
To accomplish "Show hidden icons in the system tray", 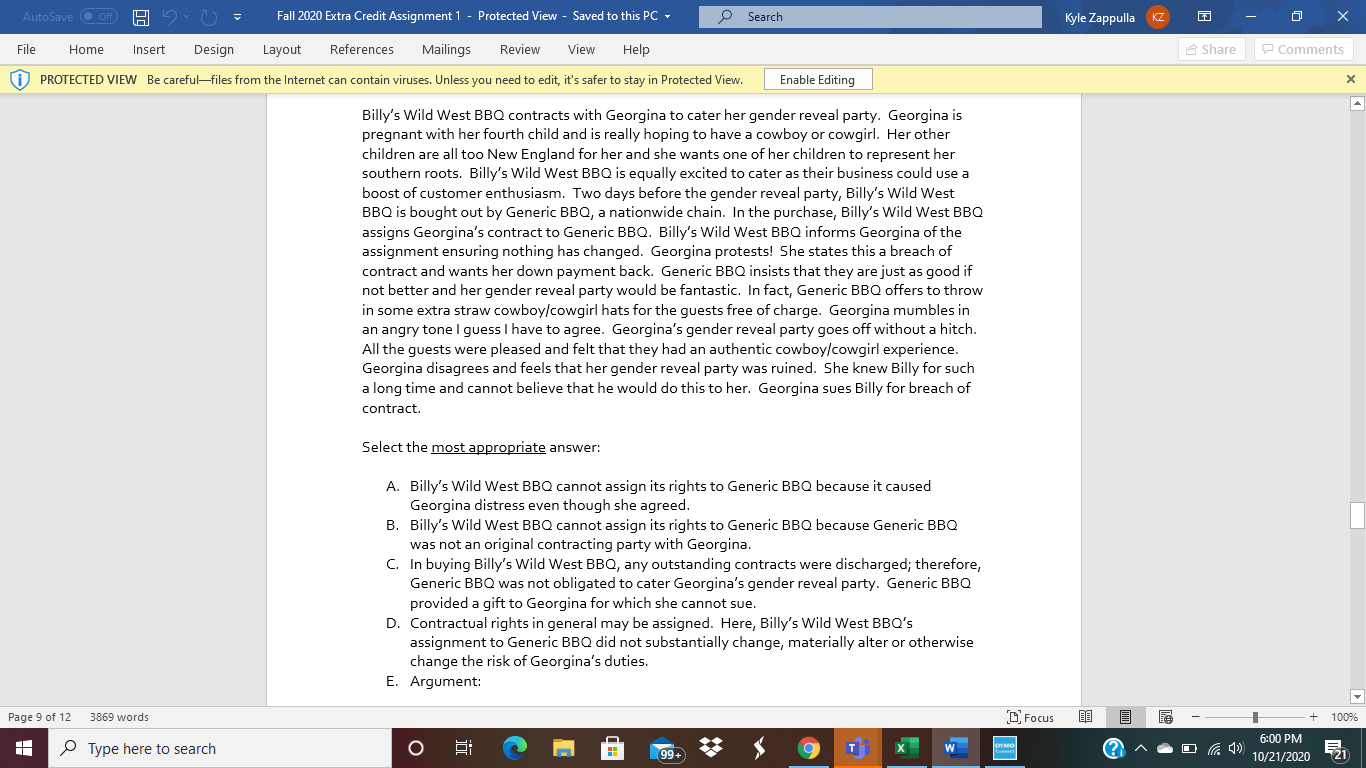I will 1140,748.
